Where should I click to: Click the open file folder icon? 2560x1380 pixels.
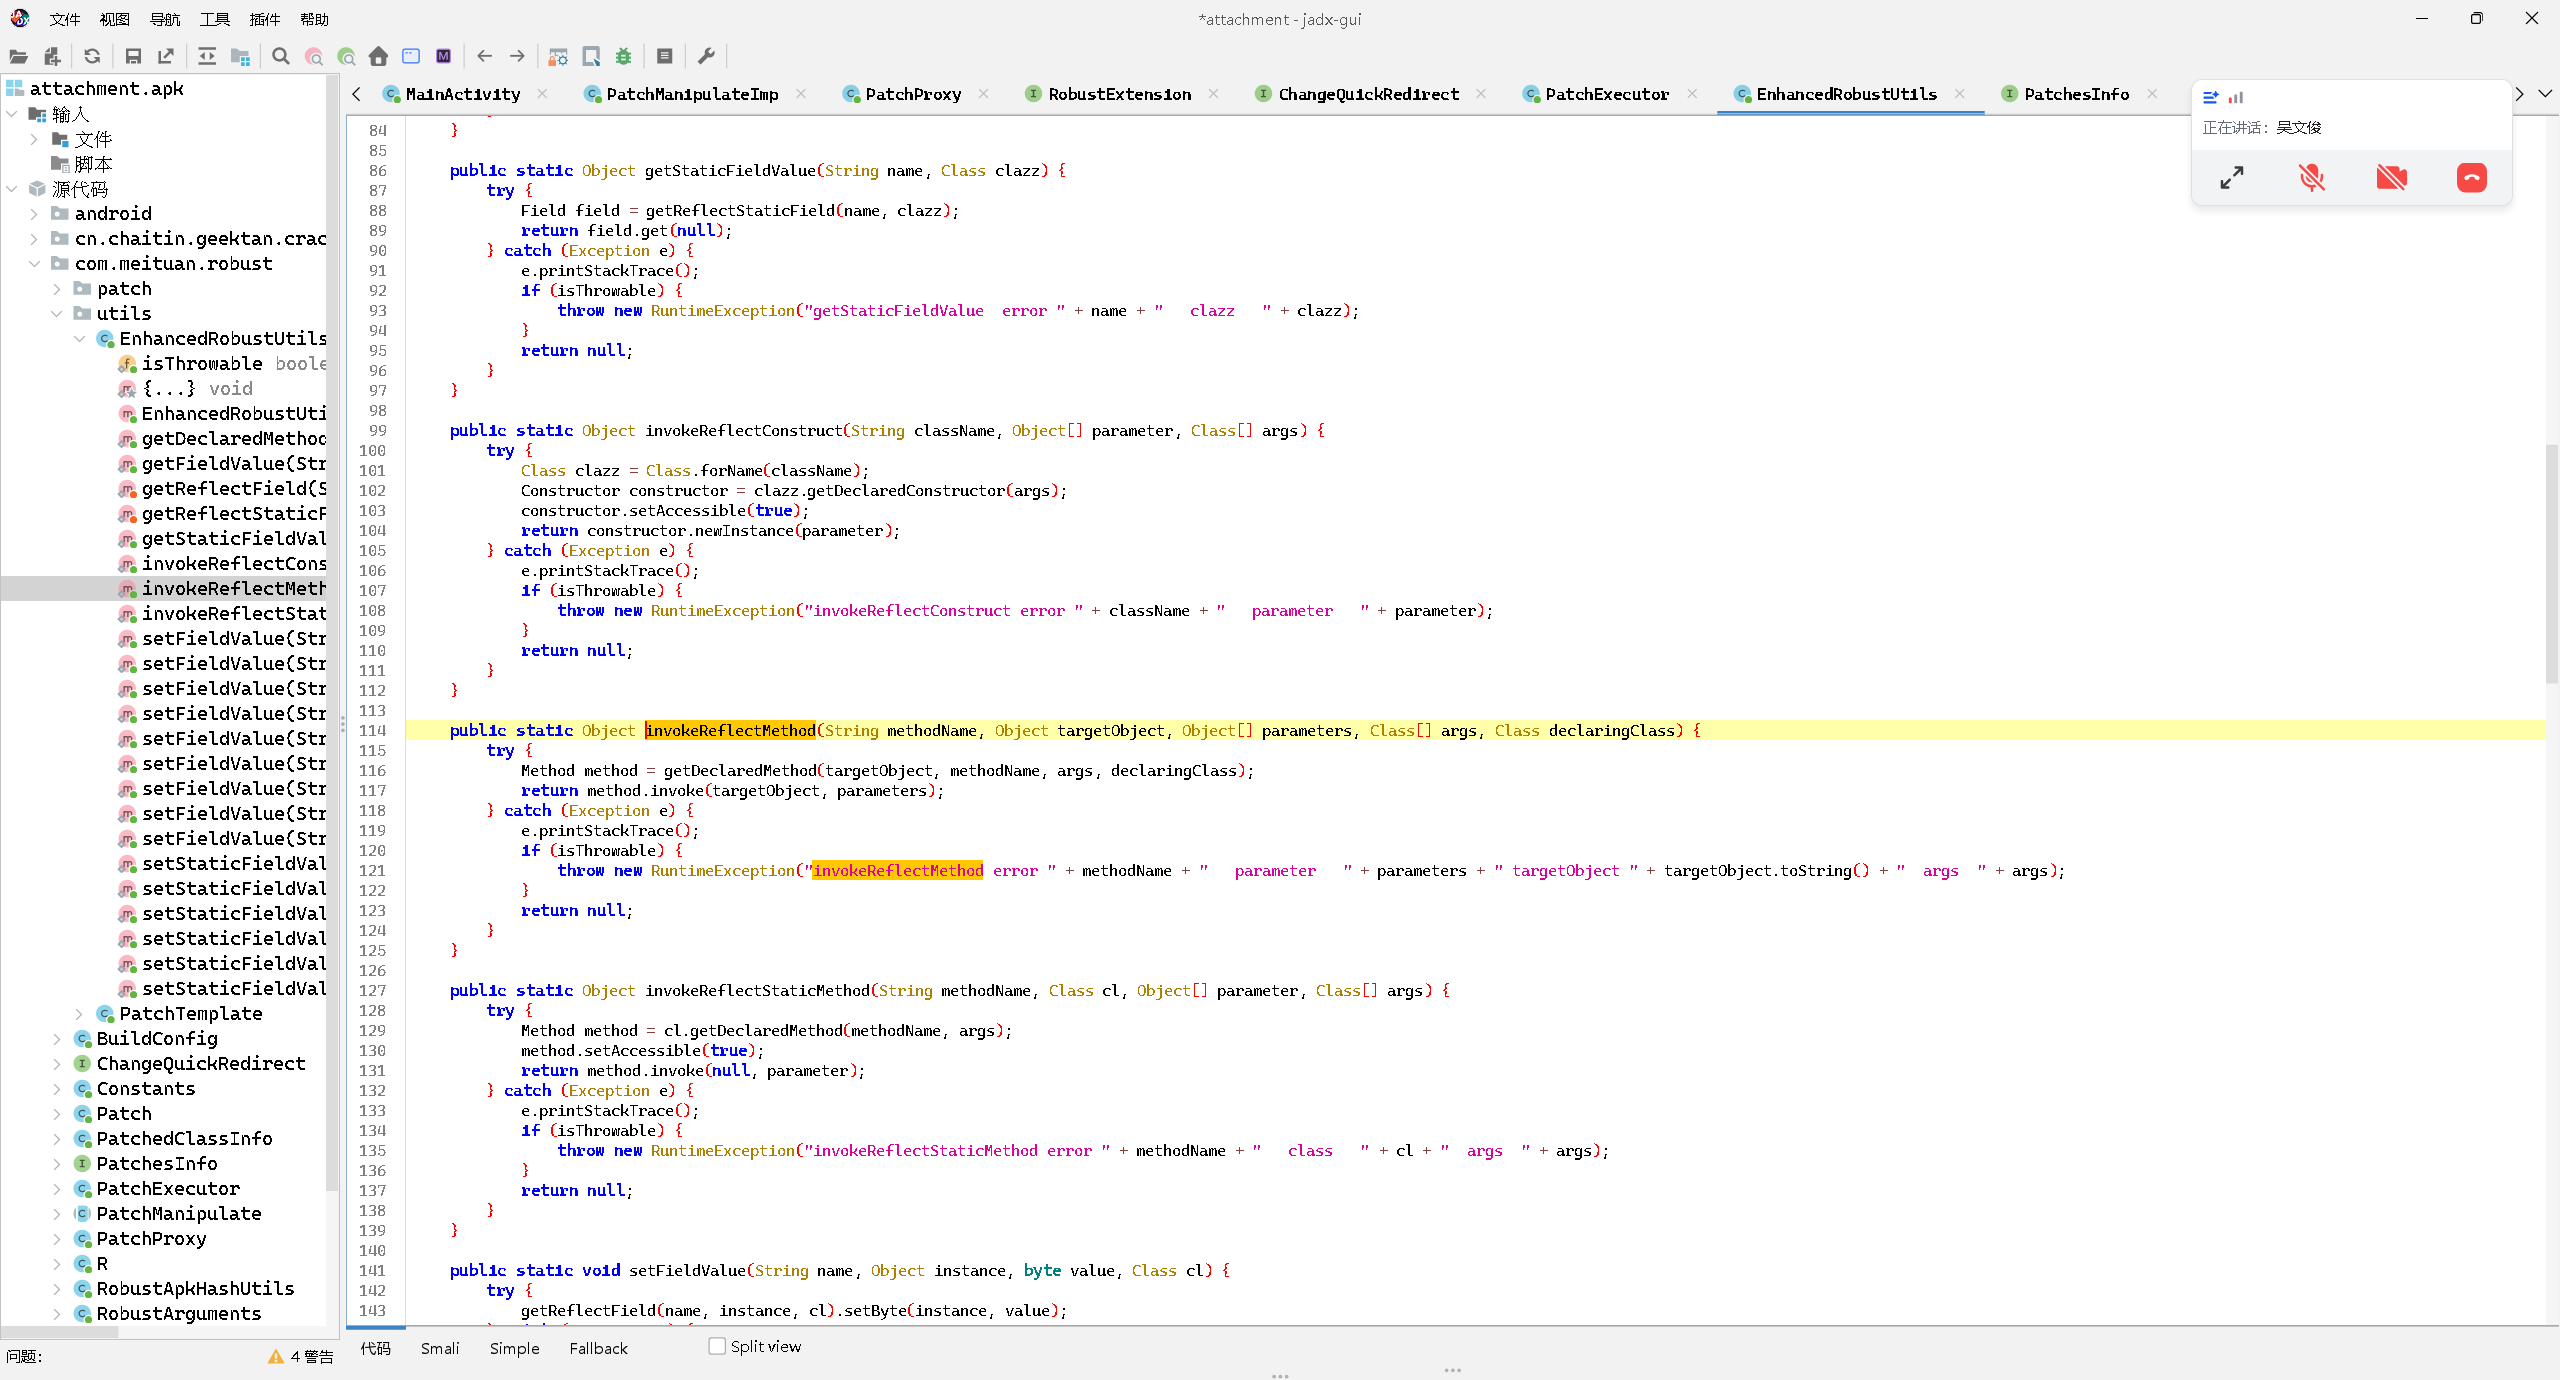[x=18, y=57]
